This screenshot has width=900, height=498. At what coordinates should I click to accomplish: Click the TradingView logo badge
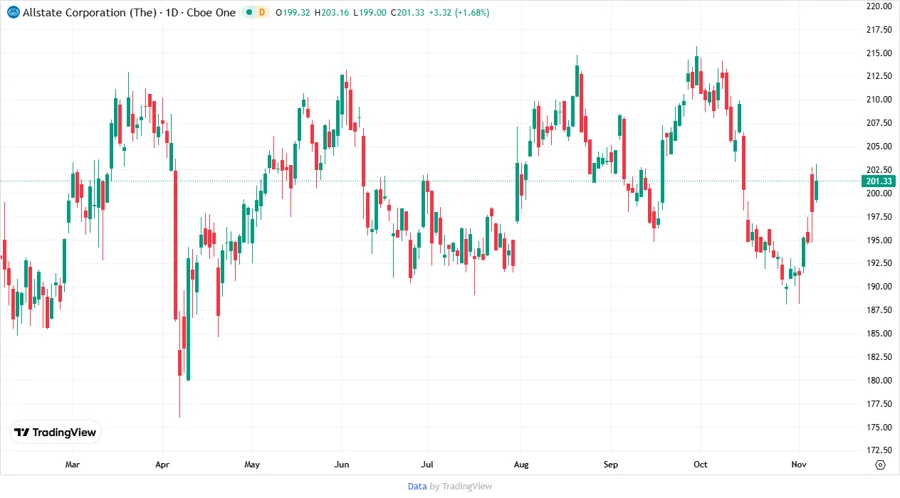coord(56,433)
